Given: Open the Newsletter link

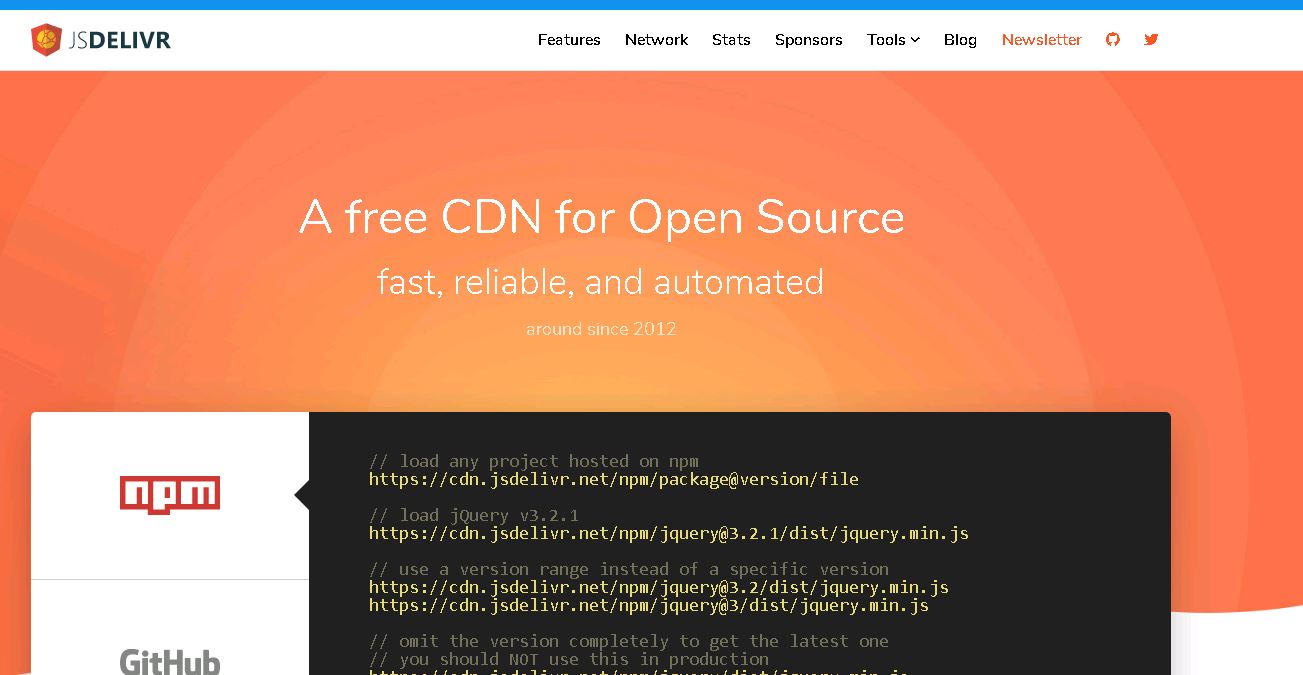Looking at the screenshot, I should click(1041, 40).
